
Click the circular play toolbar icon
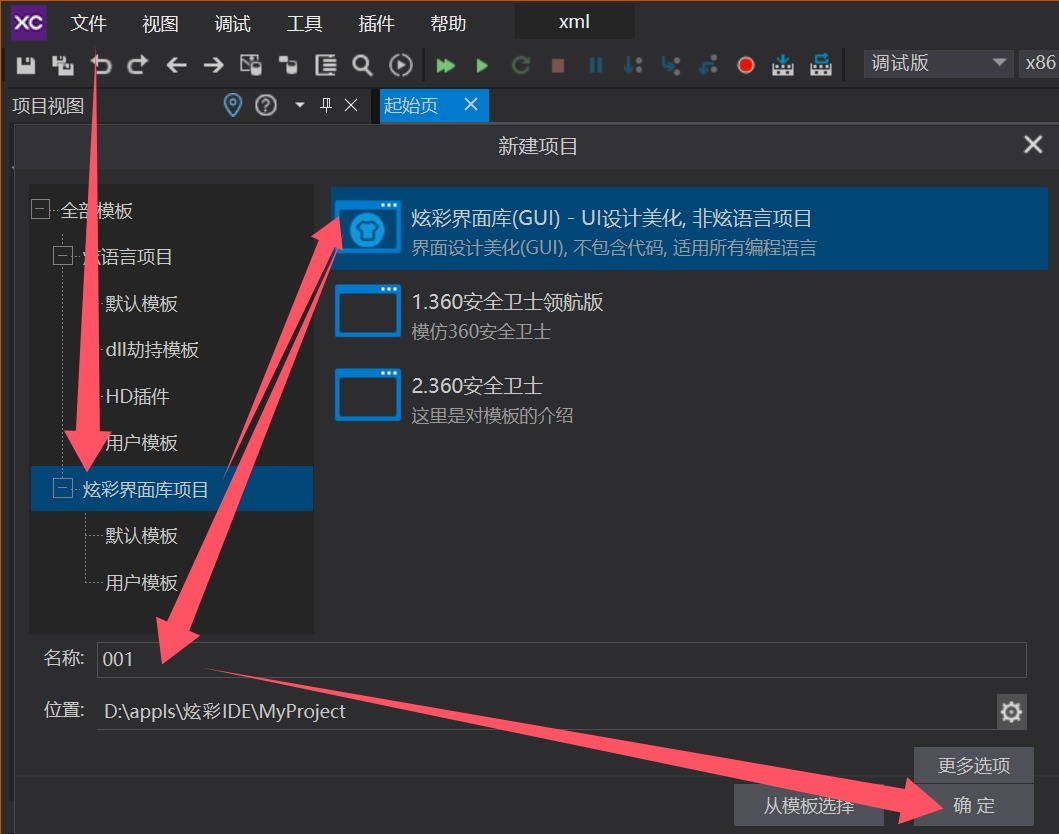click(x=401, y=66)
